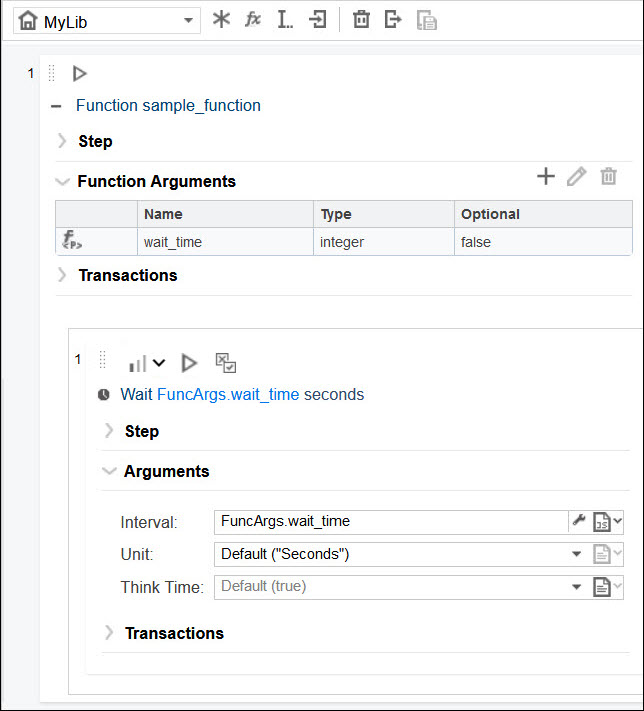644x711 pixels.
Task: Click the FuncArgs.wait_time link in Wait step
Action: (228, 394)
